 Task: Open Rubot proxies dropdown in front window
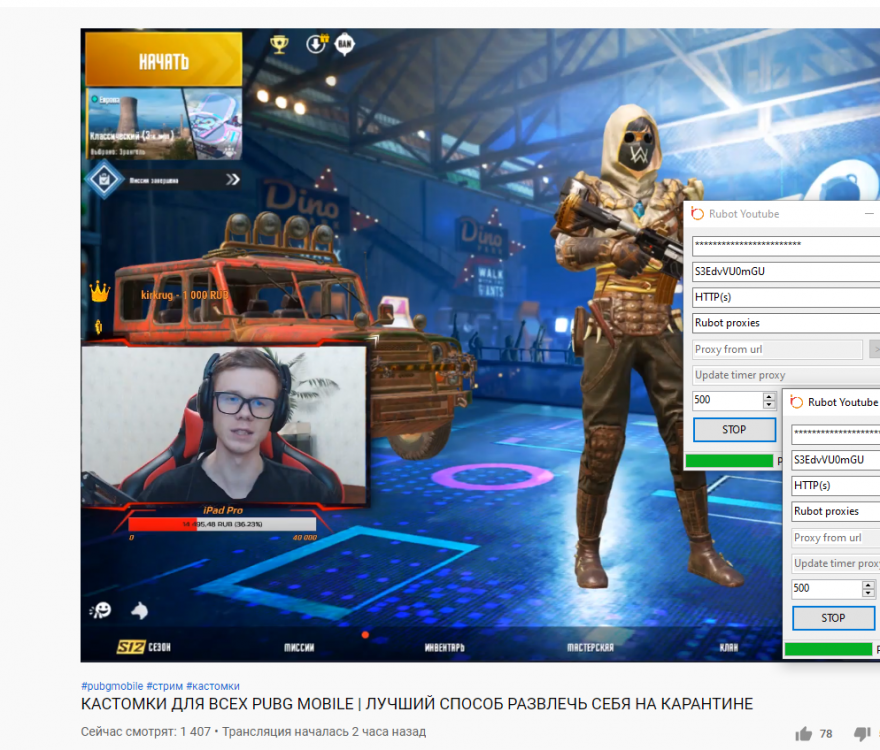[835, 511]
